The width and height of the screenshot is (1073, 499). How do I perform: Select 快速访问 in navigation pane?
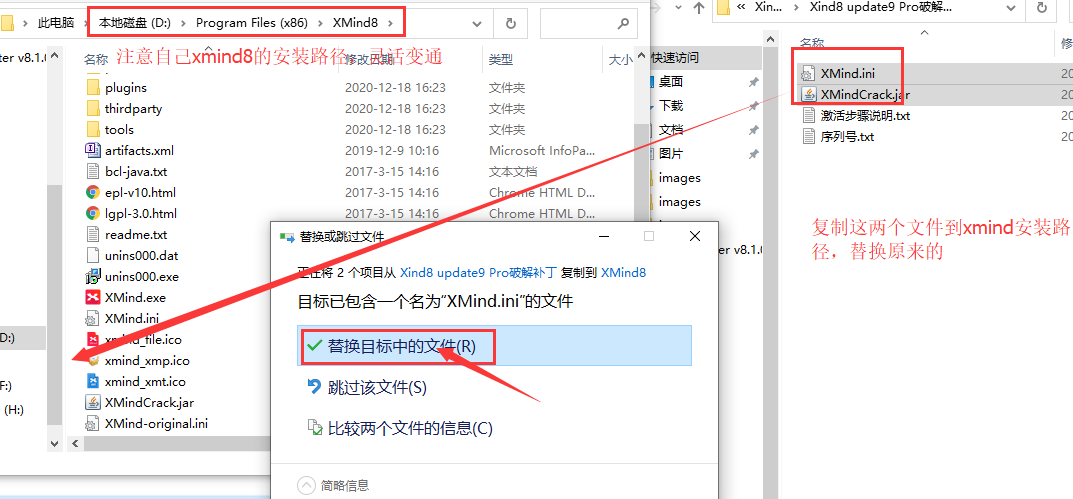tap(675, 57)
